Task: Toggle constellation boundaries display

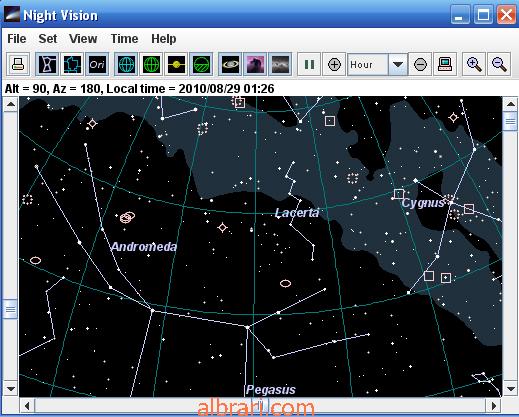Action: point(72,64)
